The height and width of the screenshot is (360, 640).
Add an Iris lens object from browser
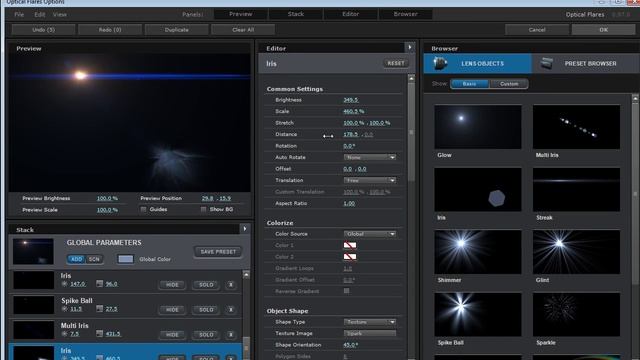pos(478,189)
